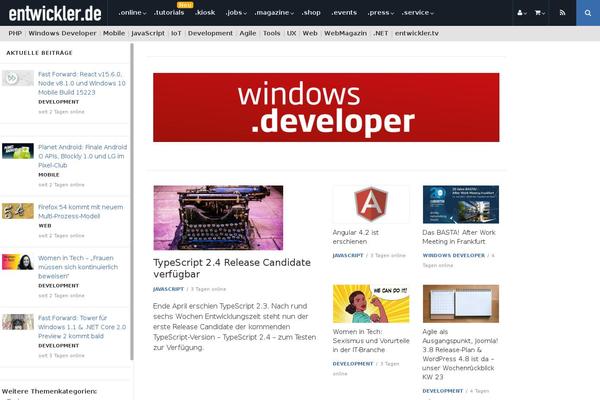Screen dimensions: 600x400
Task: Open Das BASTA! After Work Meeting article
Action: pyautogui.click(x=459, y=237)
